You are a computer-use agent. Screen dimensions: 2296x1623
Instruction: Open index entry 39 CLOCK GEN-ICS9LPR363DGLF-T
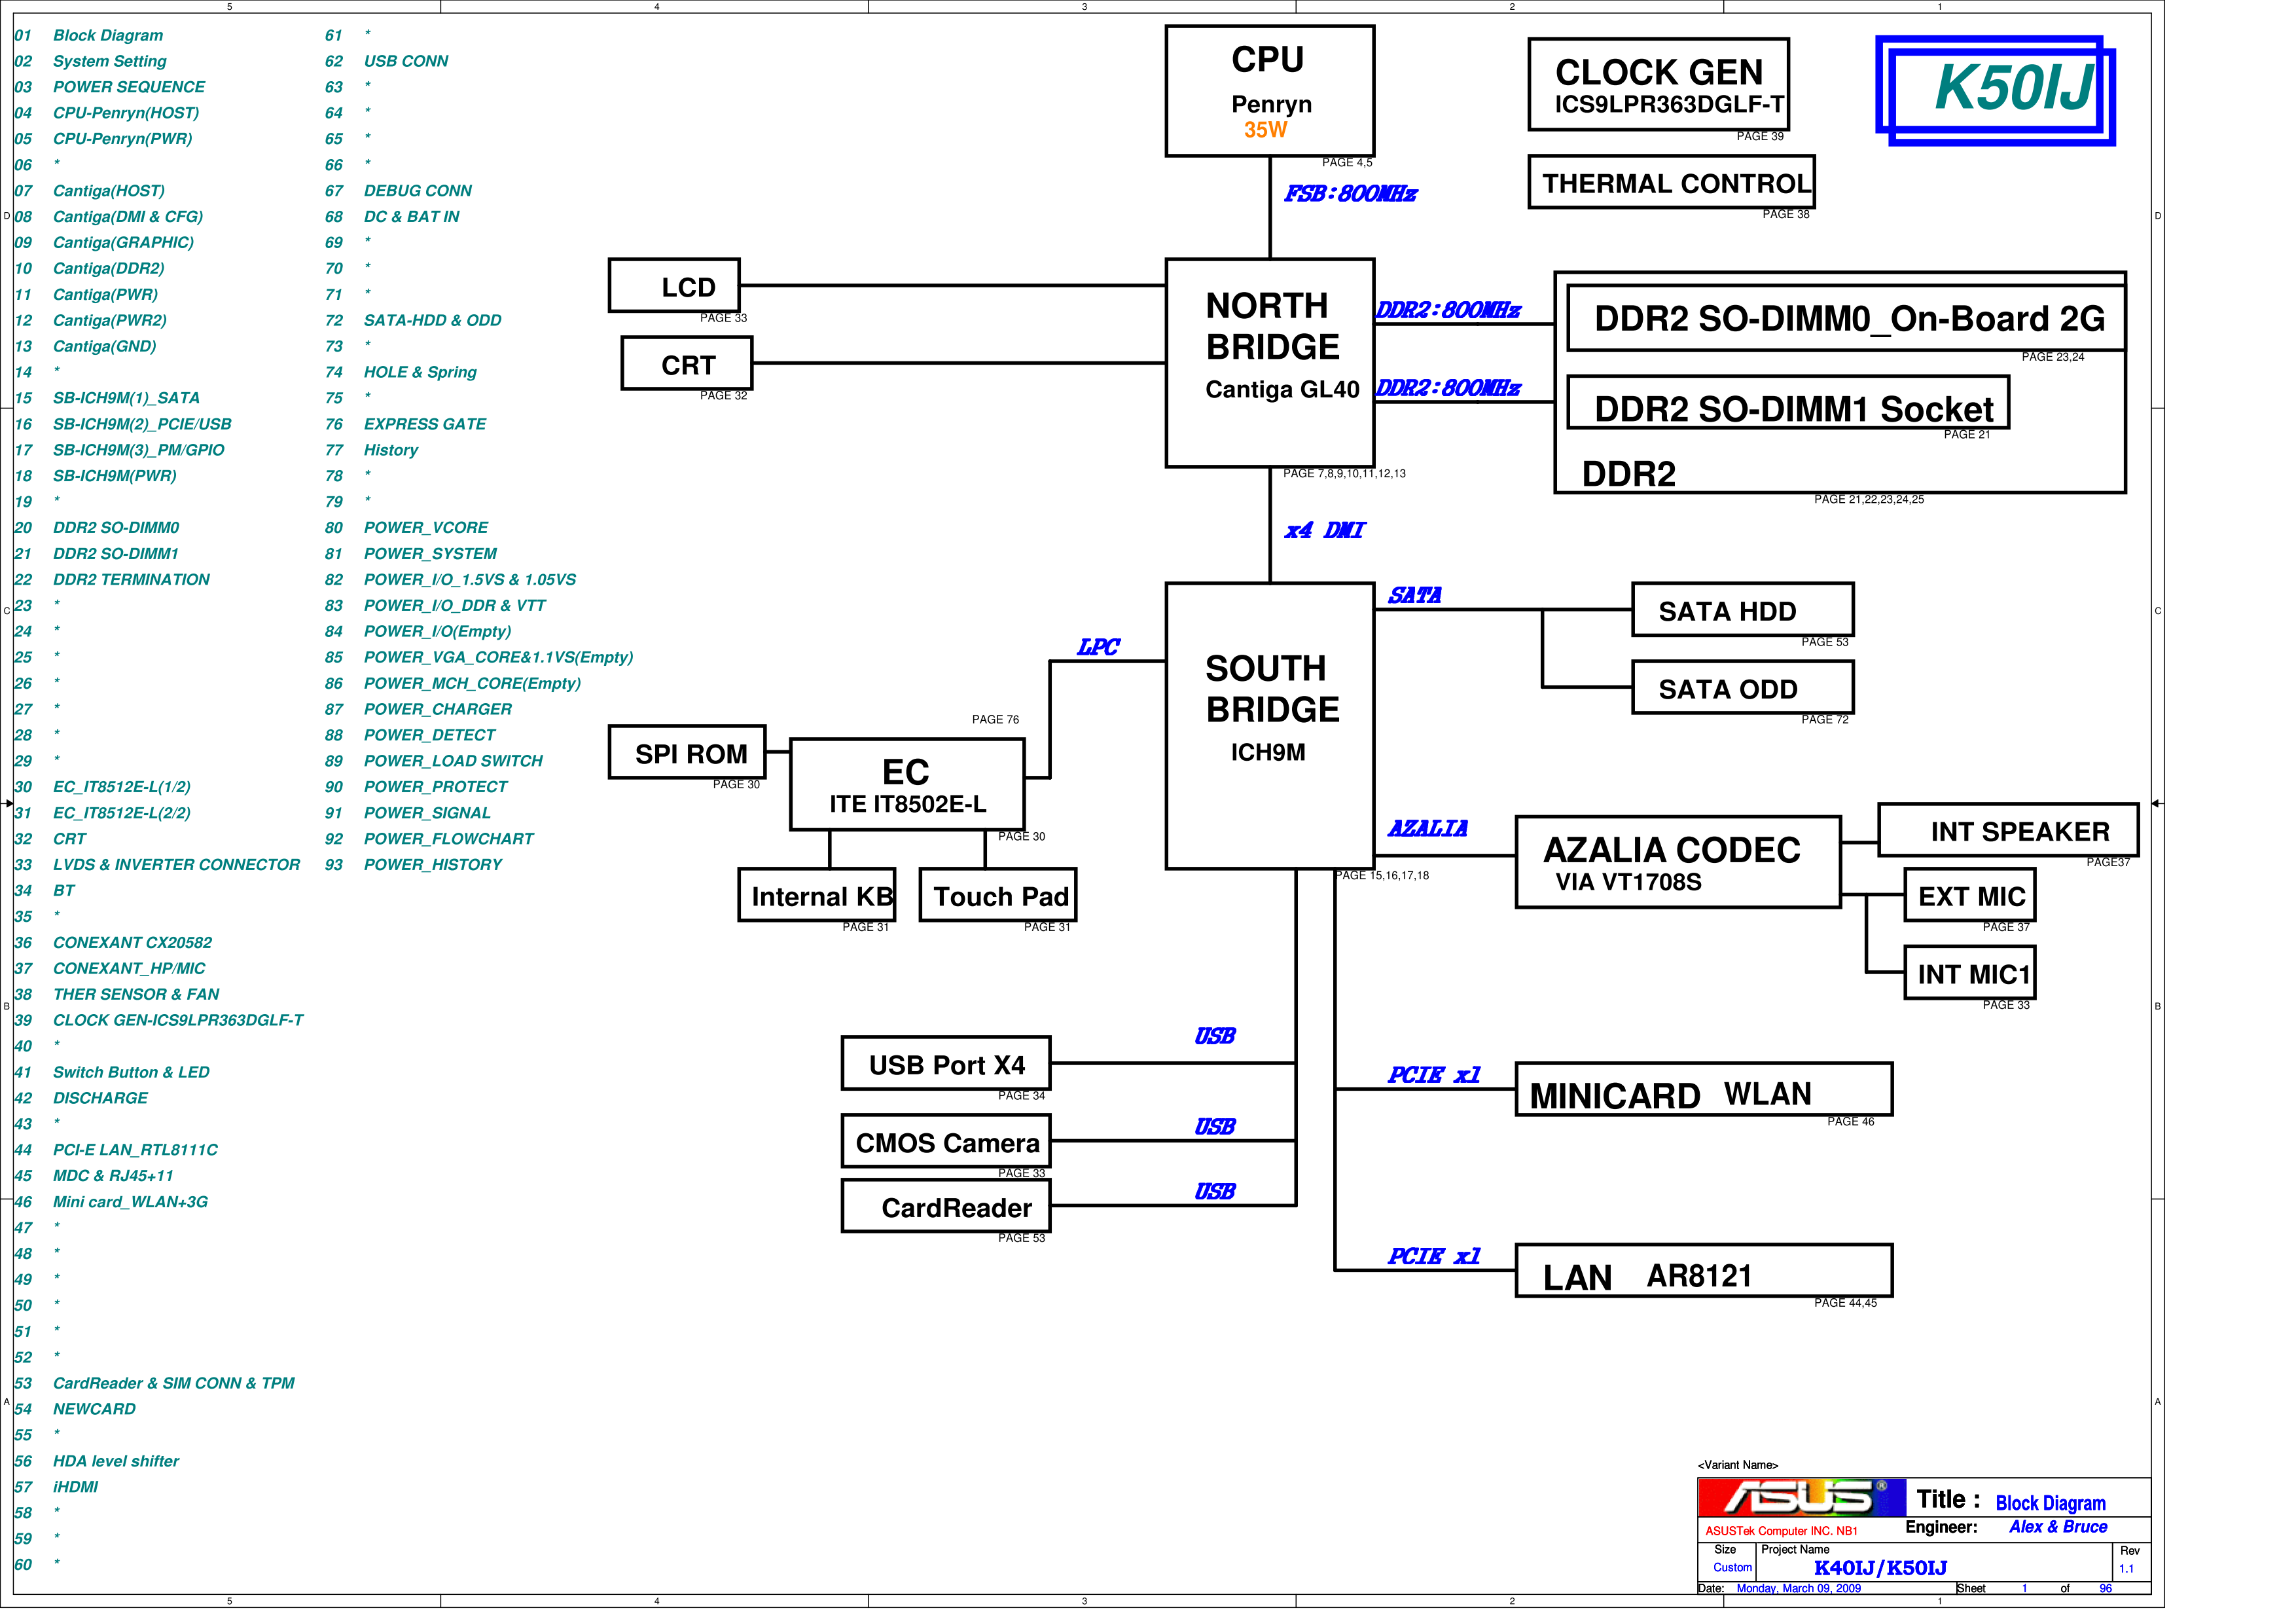(159, 1021)
